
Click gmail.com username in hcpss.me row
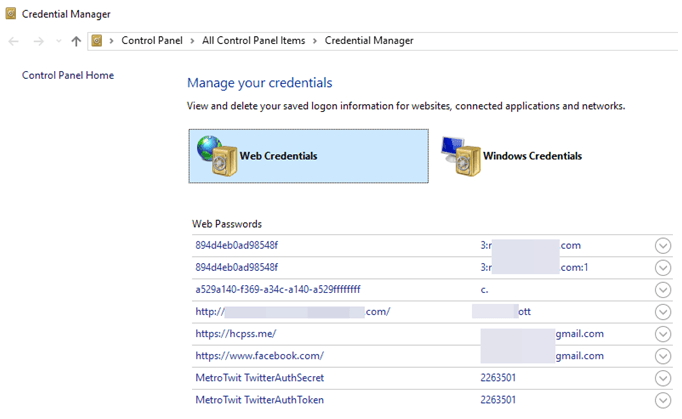pos(579,334)
